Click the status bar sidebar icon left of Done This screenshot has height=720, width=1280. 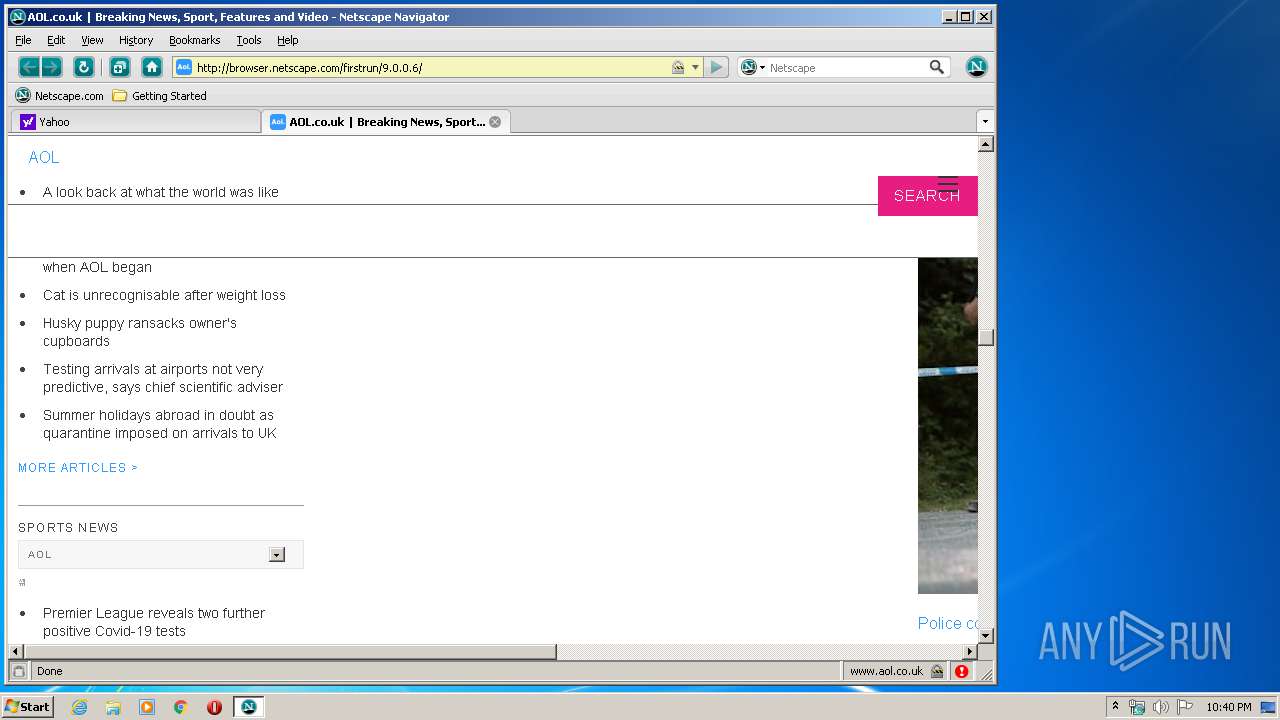[19, 671]
